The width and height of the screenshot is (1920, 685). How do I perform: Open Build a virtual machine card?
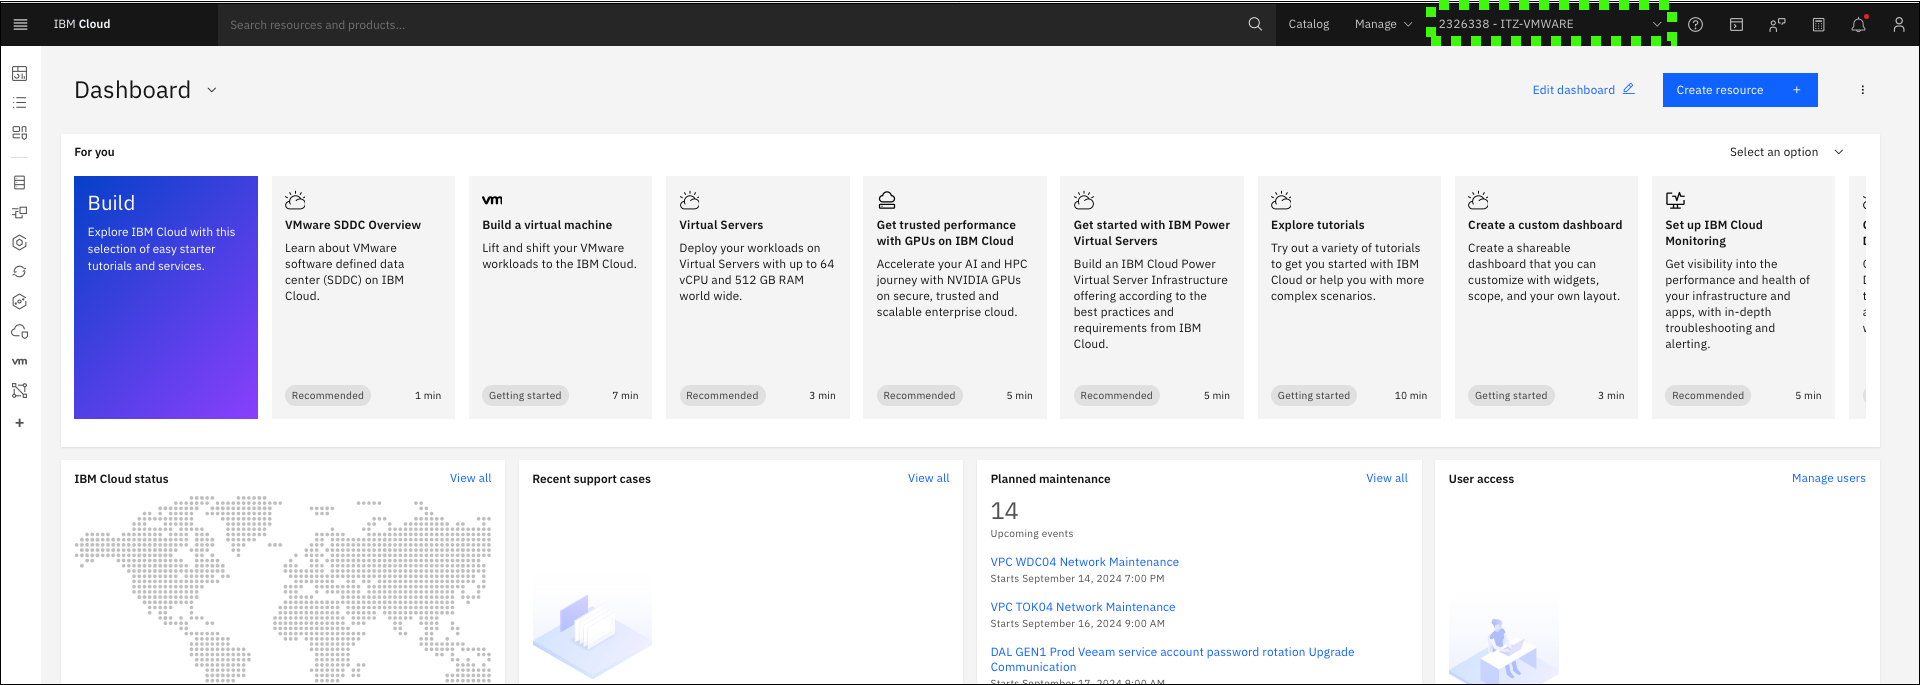[560, 297]
